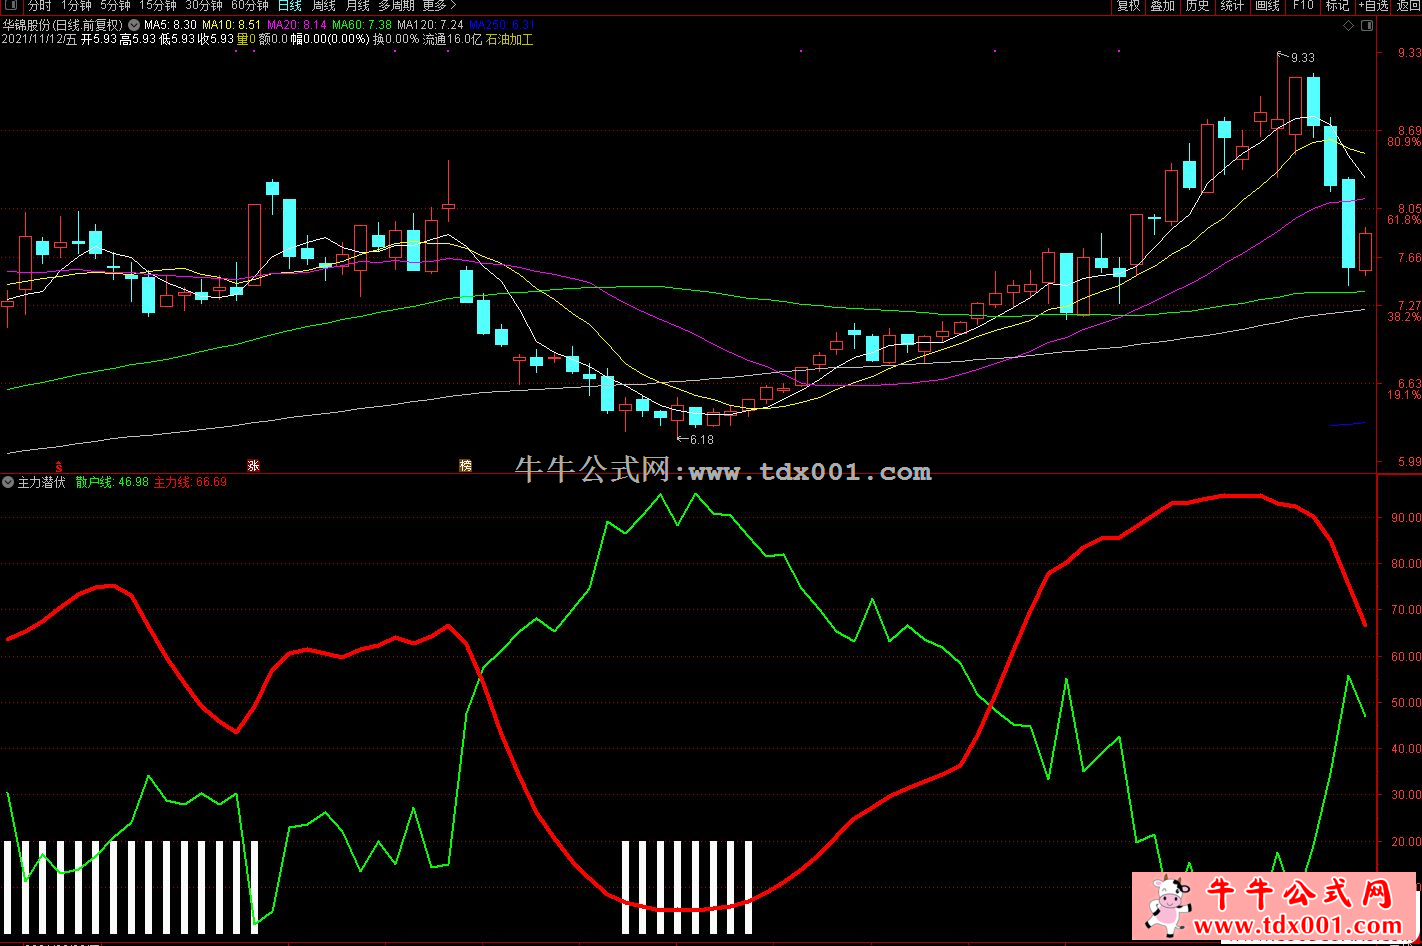Screen dimensions: 1422x946
Task: Add stock via +自选 button
Action: 1373,6
